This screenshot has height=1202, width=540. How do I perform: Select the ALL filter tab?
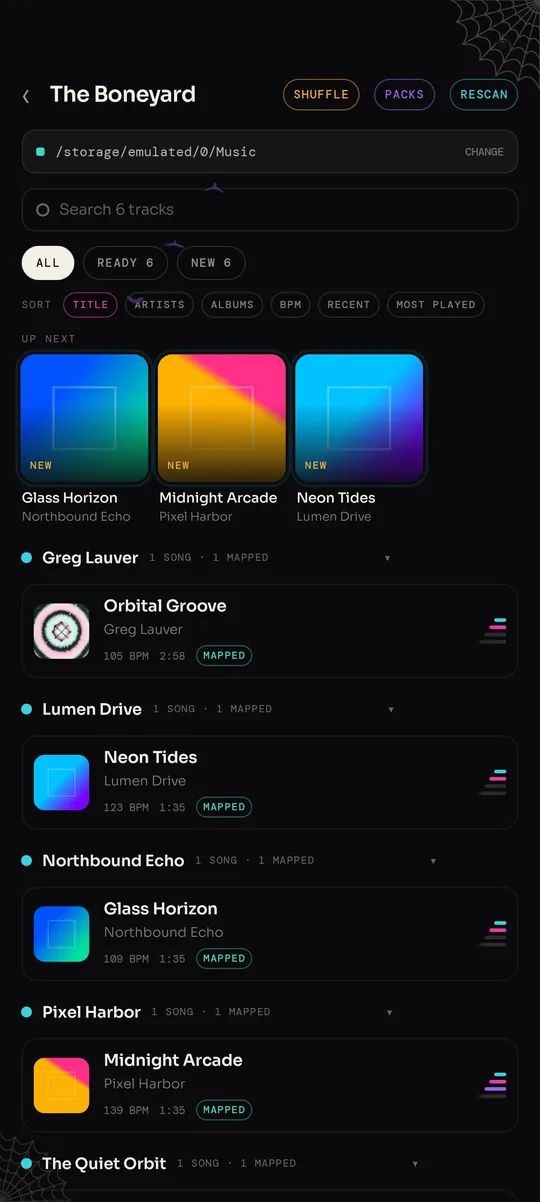point(48,263)
